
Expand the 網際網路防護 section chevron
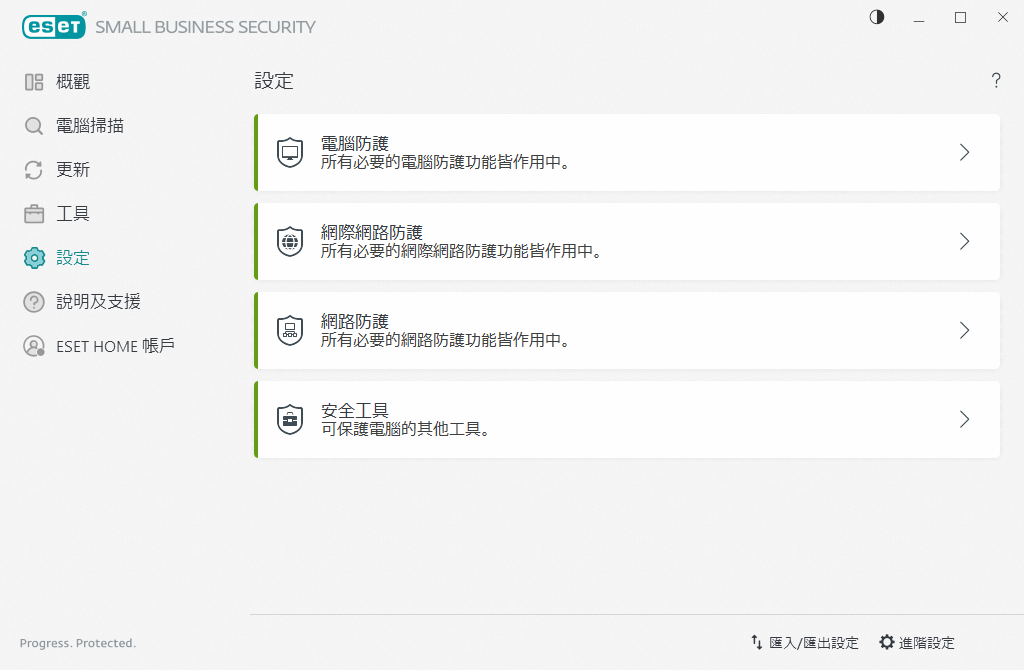pyautogui.click(x=964, y=241)
